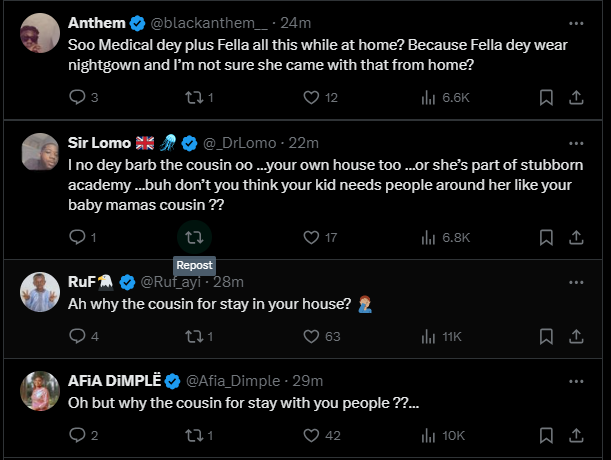Share RuF's tweet
The image size is (611, 460).
(576, 337)
